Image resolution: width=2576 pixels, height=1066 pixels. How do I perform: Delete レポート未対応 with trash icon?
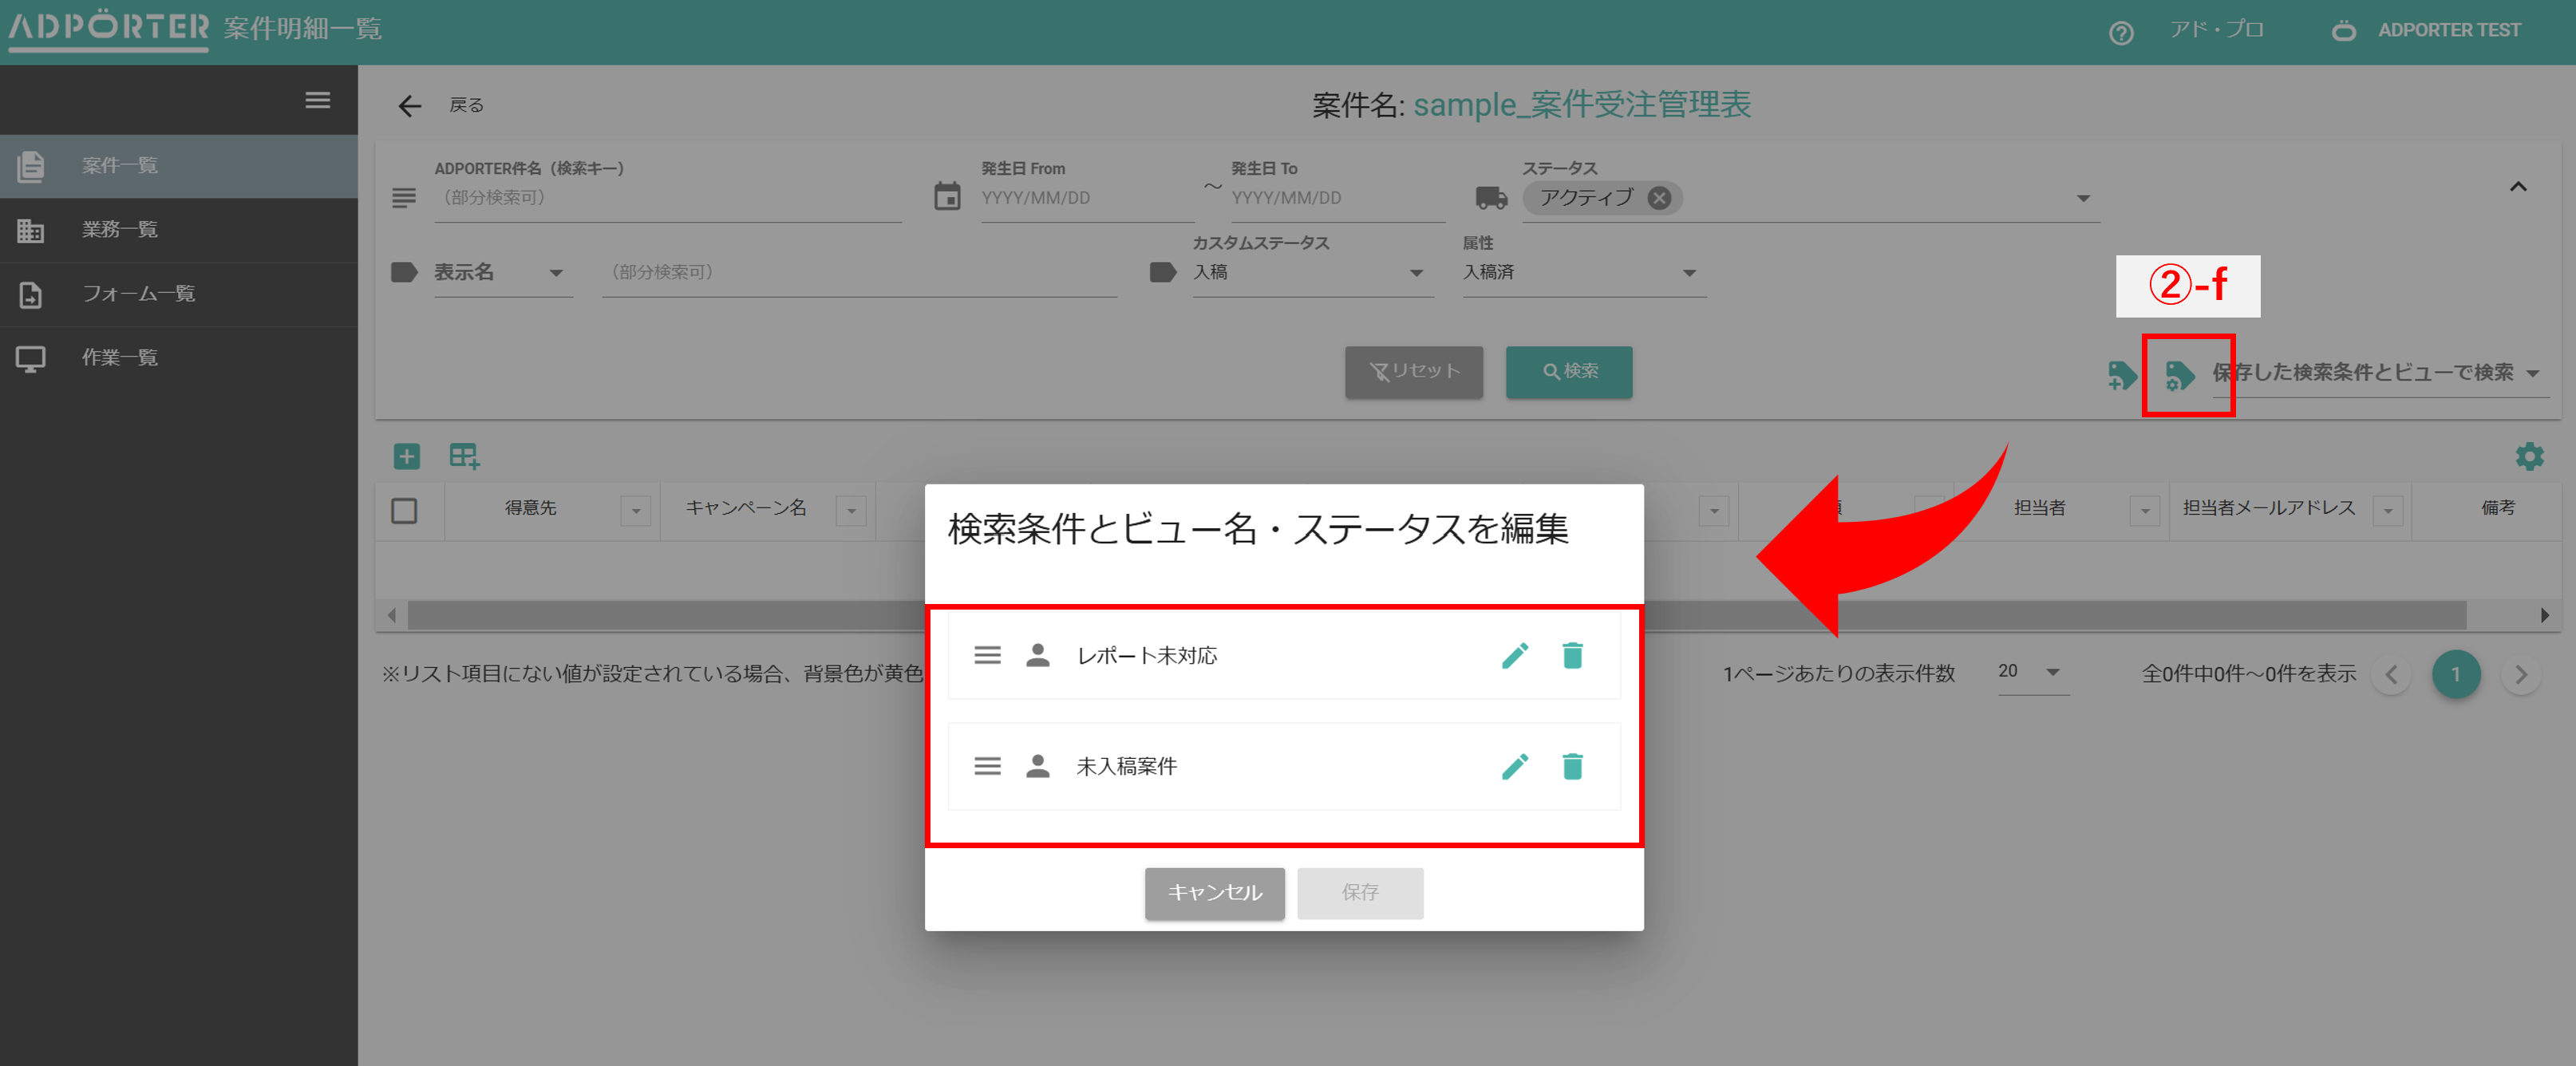(1572, 656)
